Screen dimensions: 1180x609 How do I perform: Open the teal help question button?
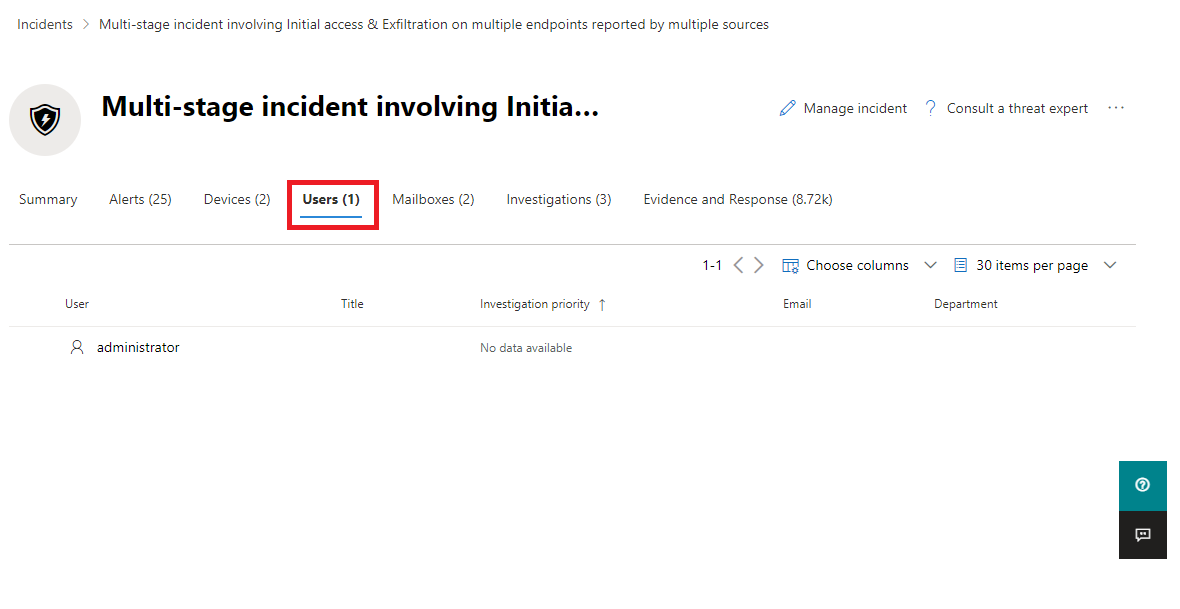1142,485
